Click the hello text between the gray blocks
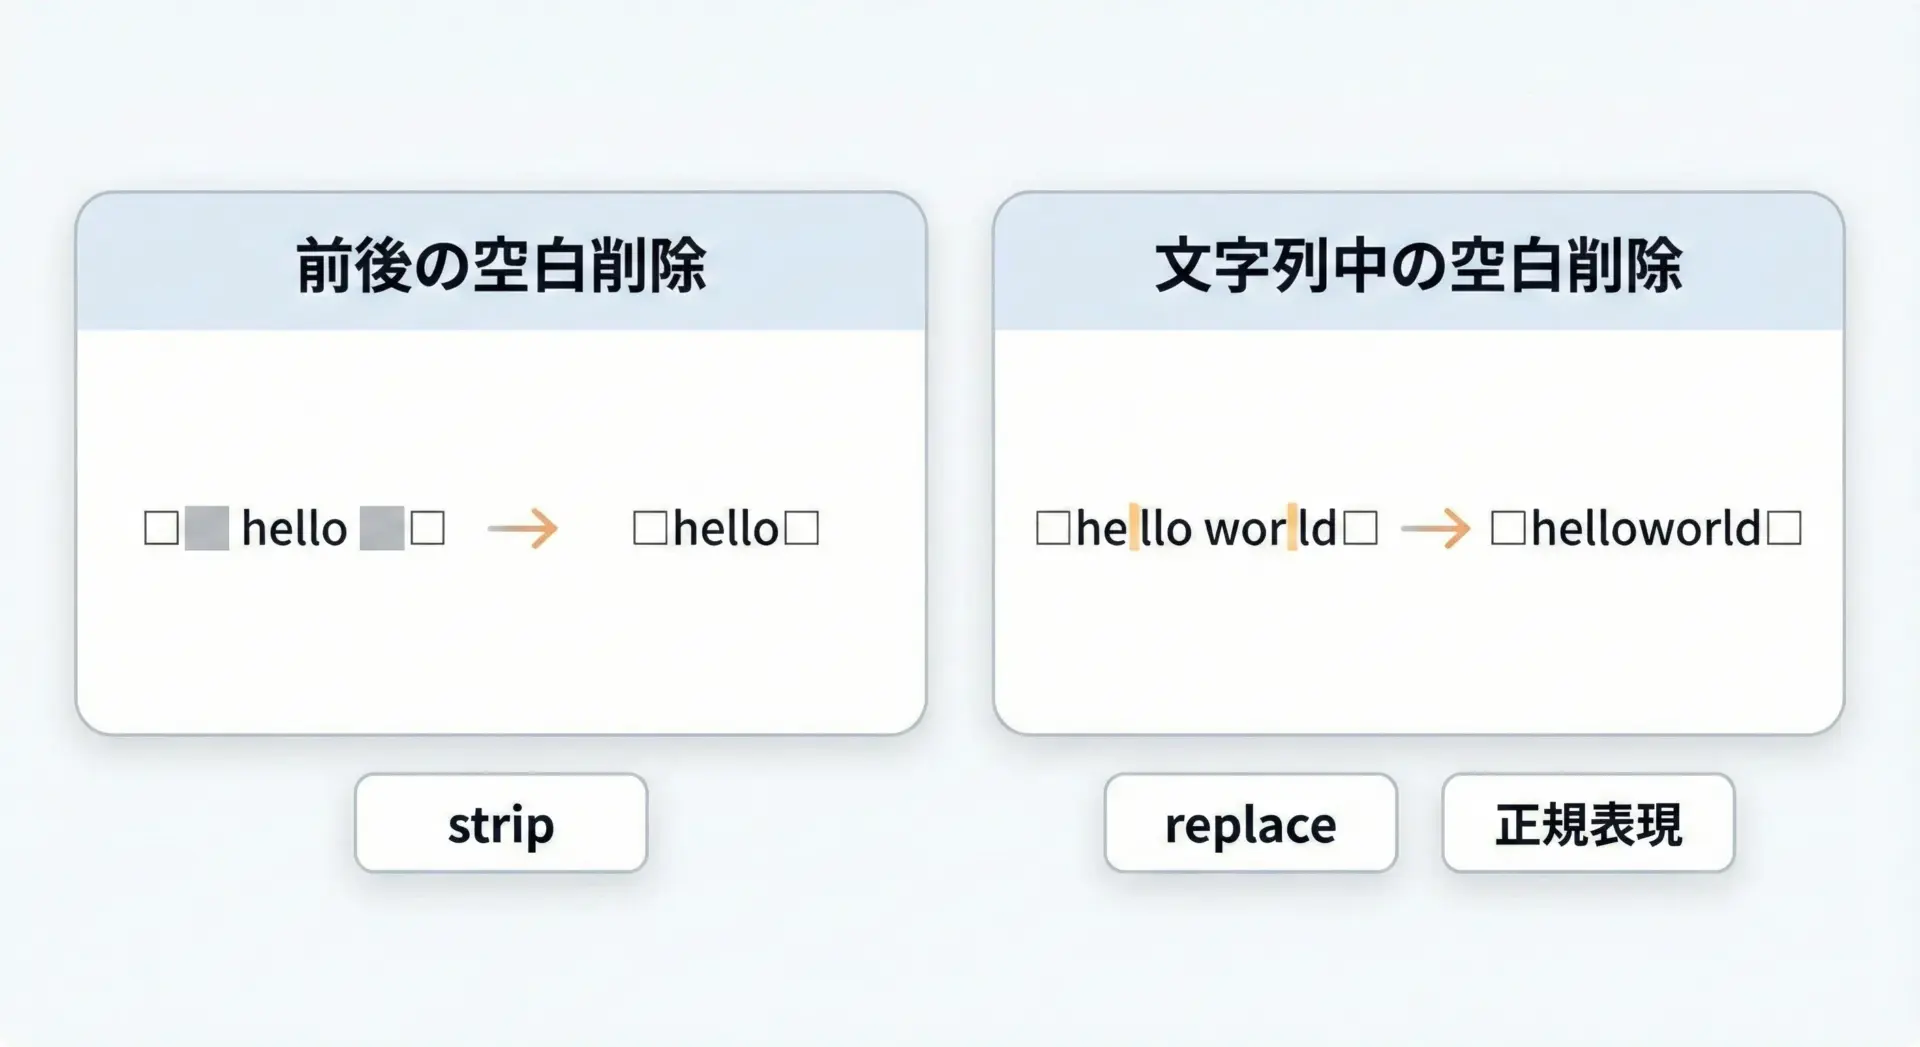 click(x=294, y=528)
